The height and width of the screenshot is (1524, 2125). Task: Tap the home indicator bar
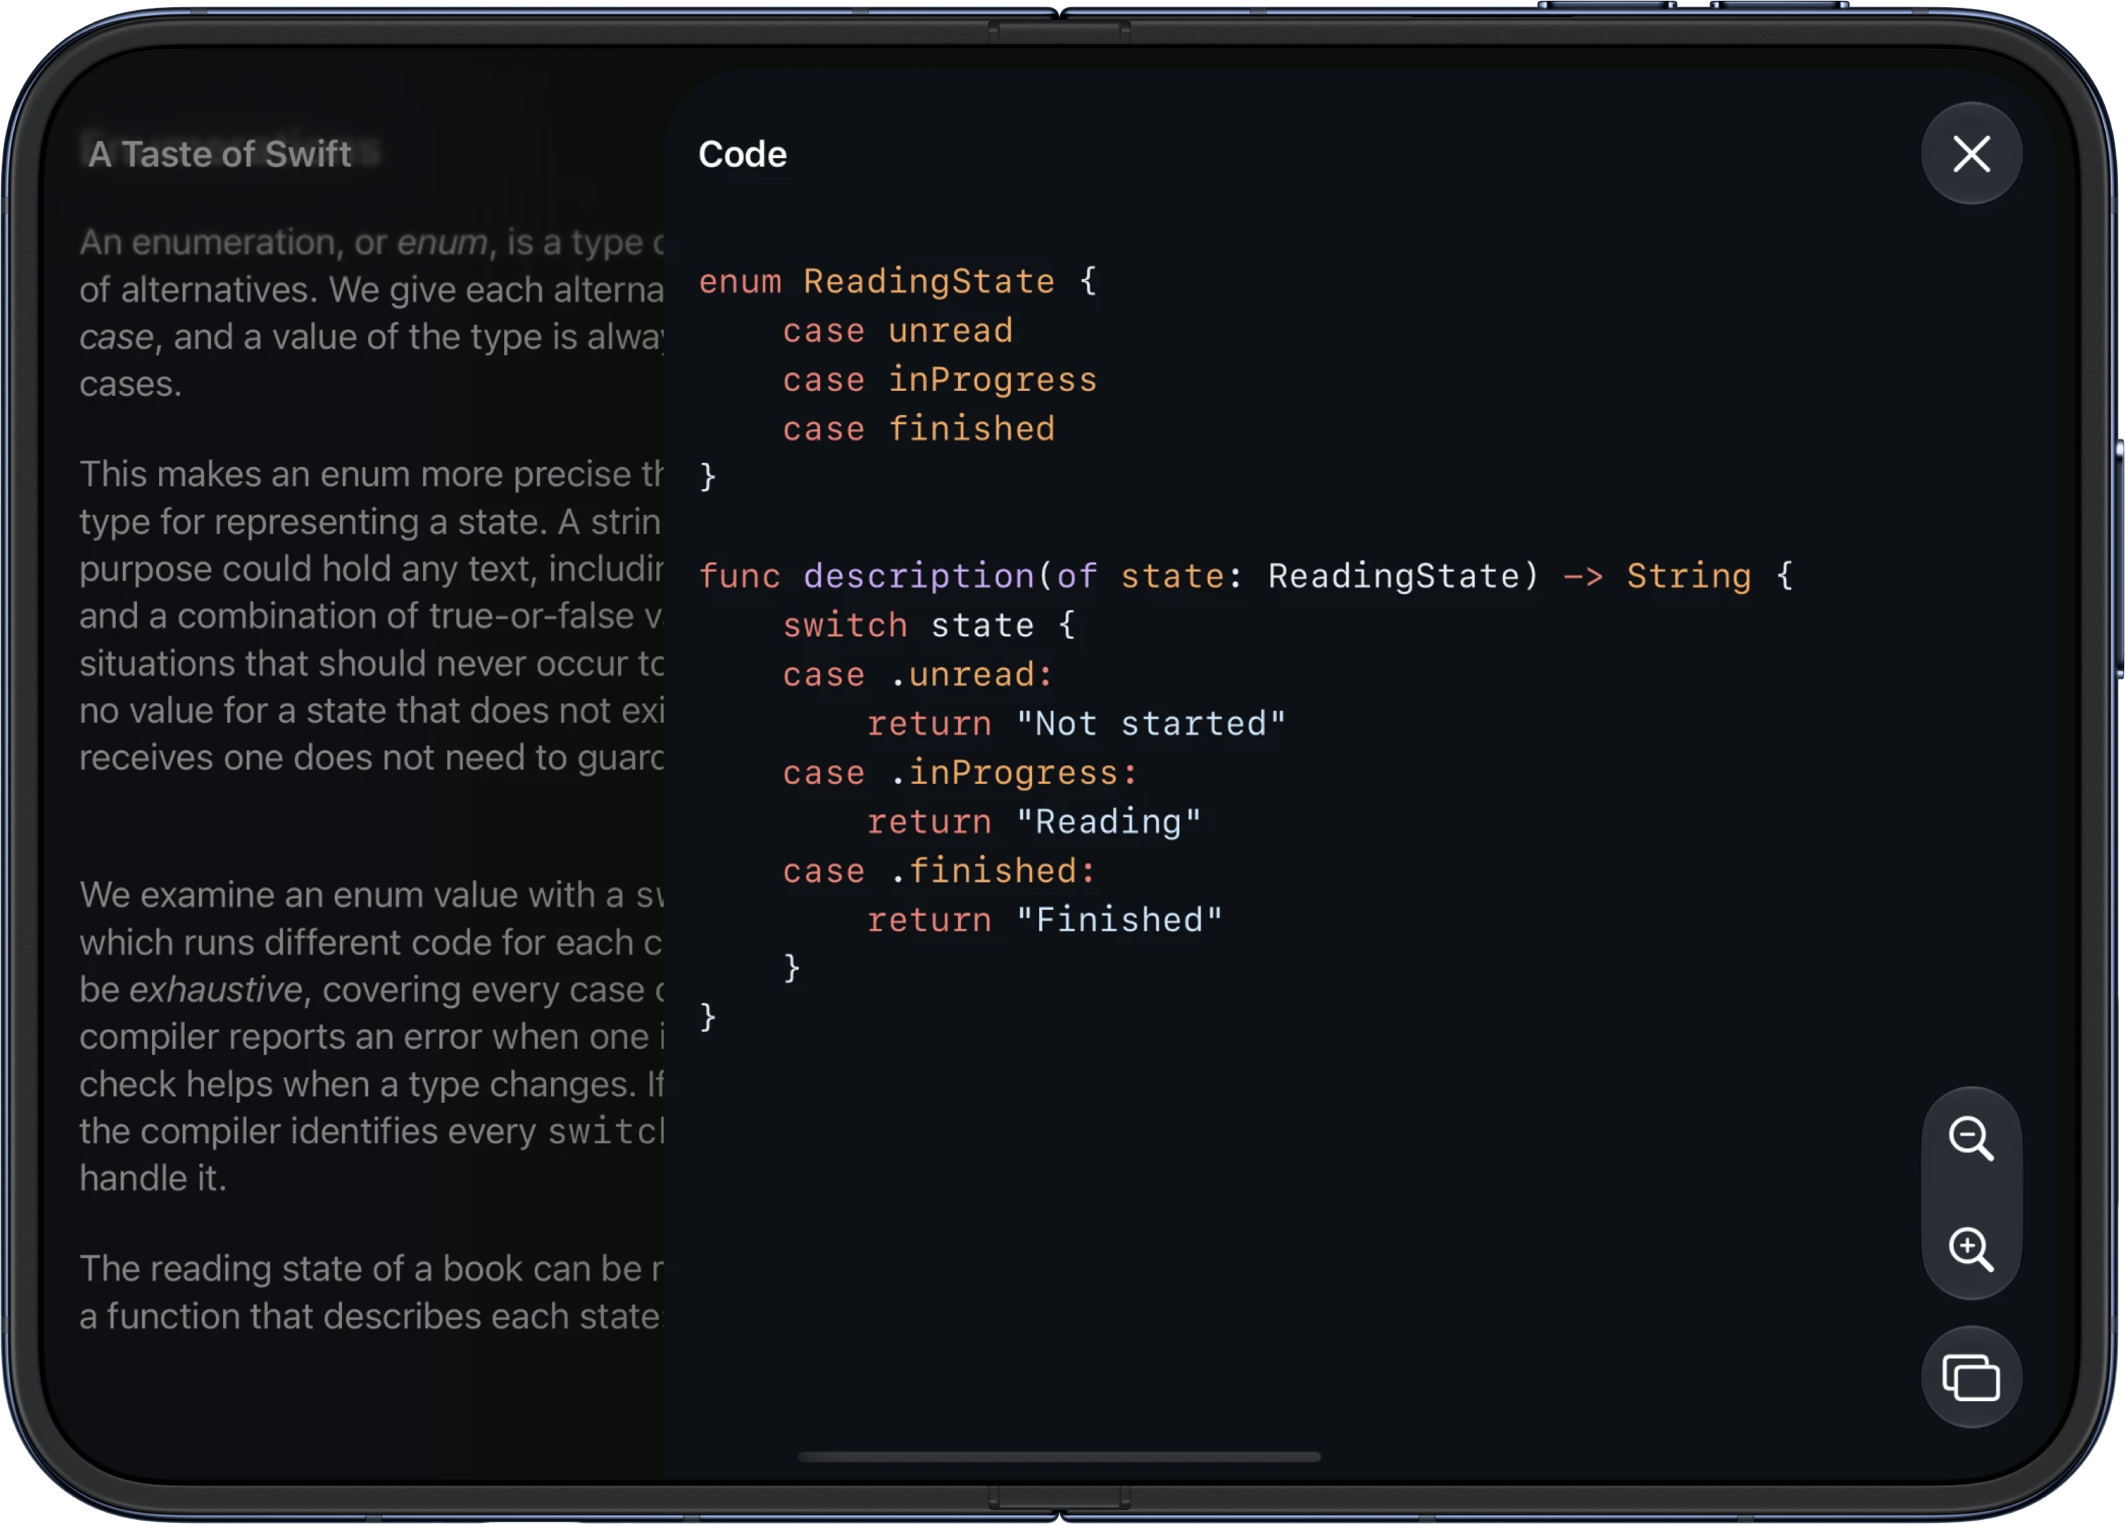[x=1059, y=1457]
